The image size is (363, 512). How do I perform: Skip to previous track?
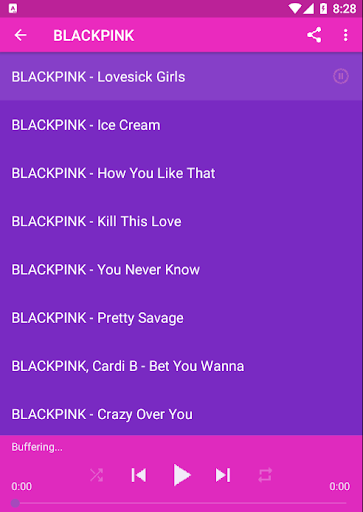tap(139, 475)
